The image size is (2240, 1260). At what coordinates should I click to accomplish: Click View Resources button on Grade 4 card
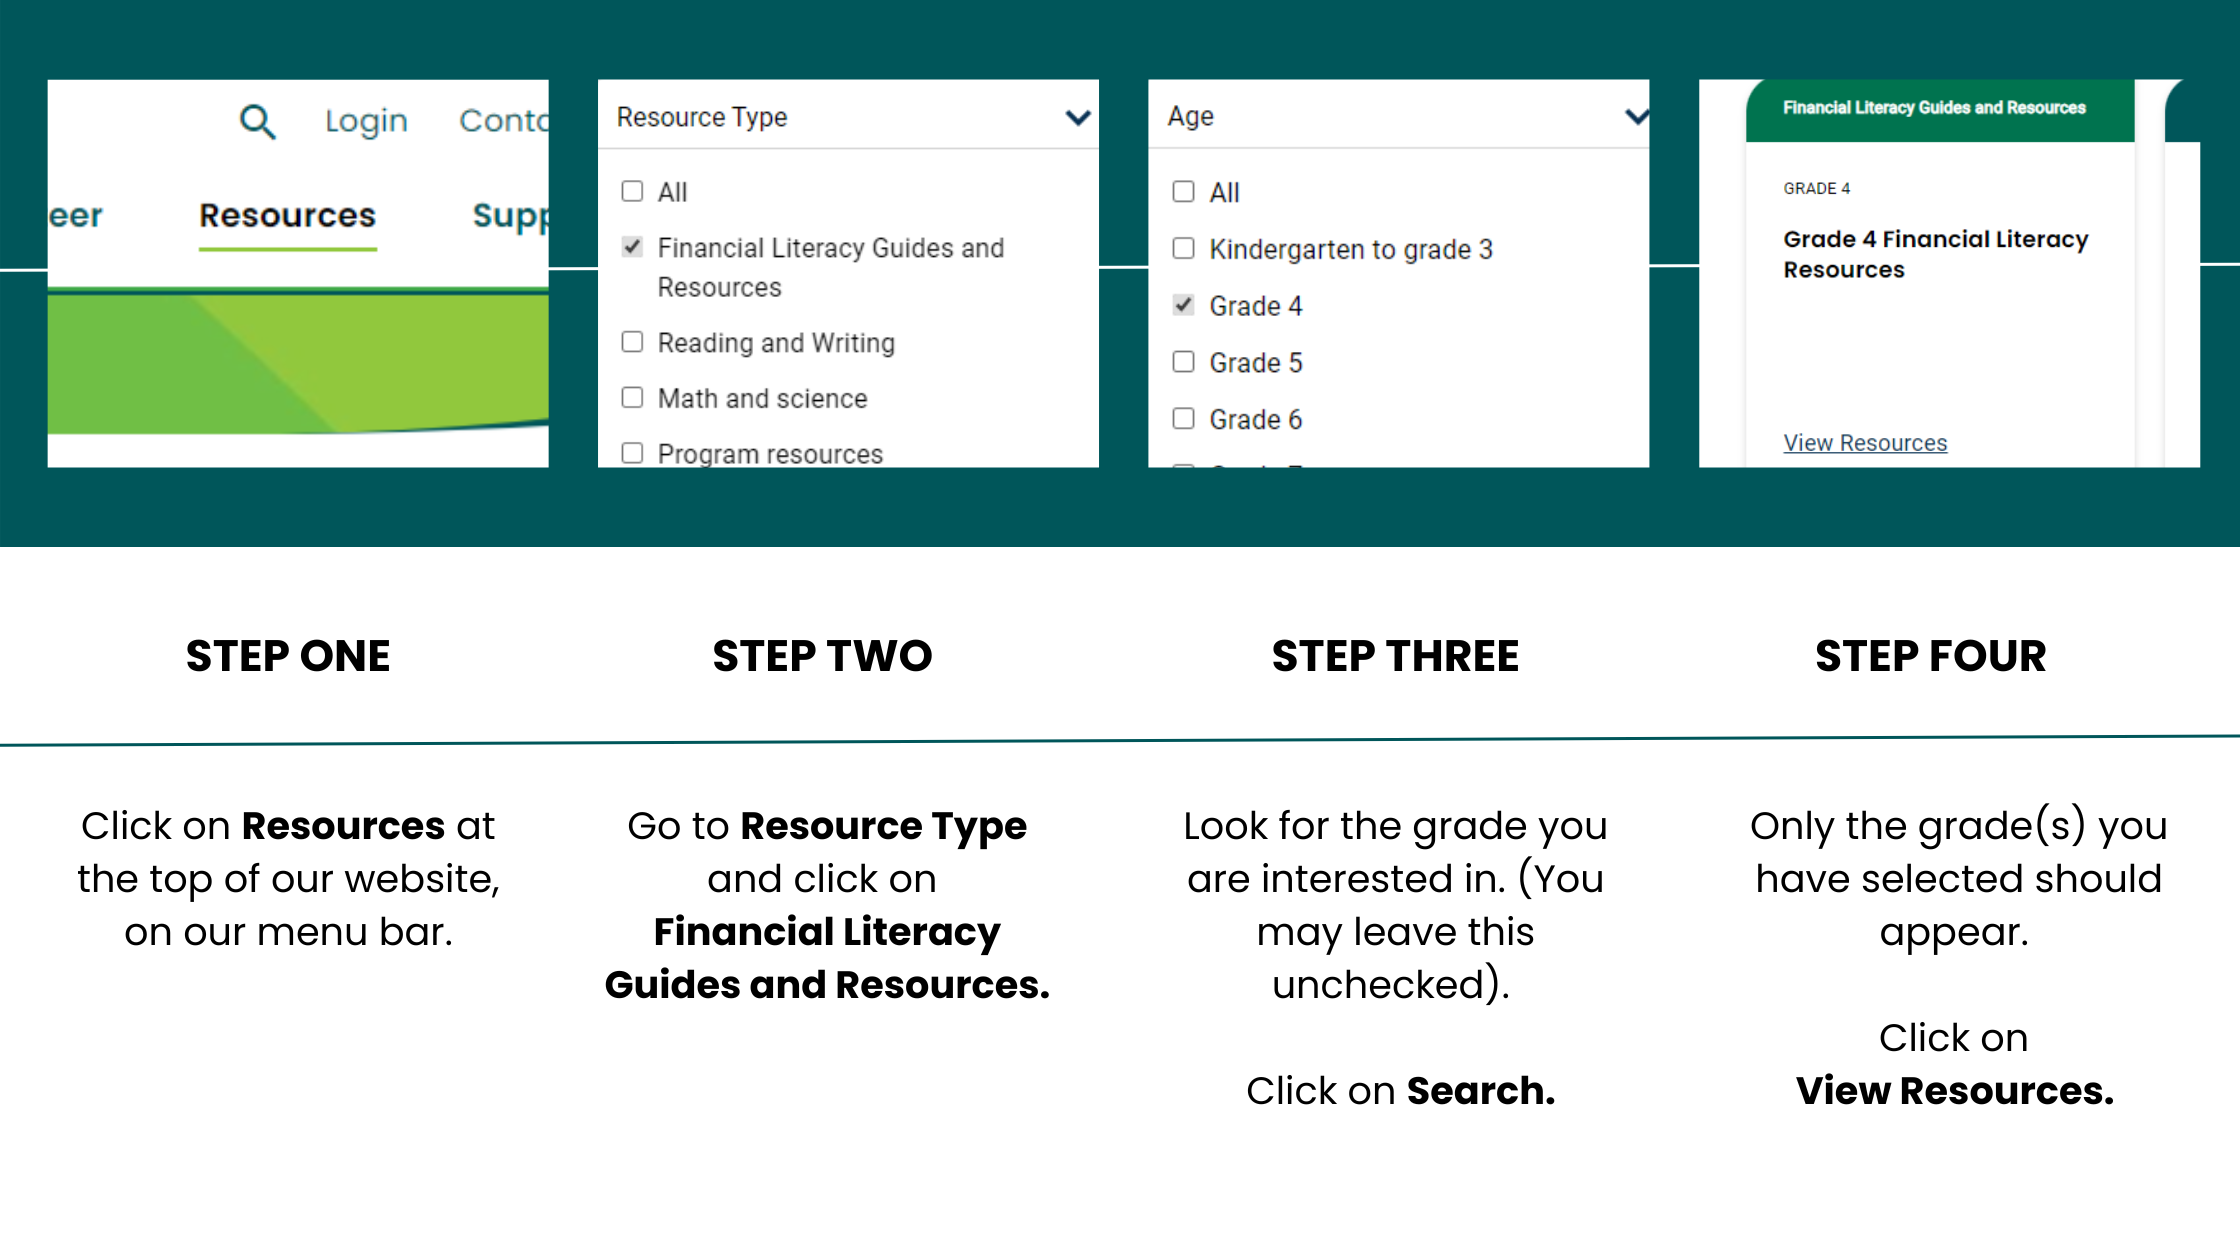(1866, 443)
